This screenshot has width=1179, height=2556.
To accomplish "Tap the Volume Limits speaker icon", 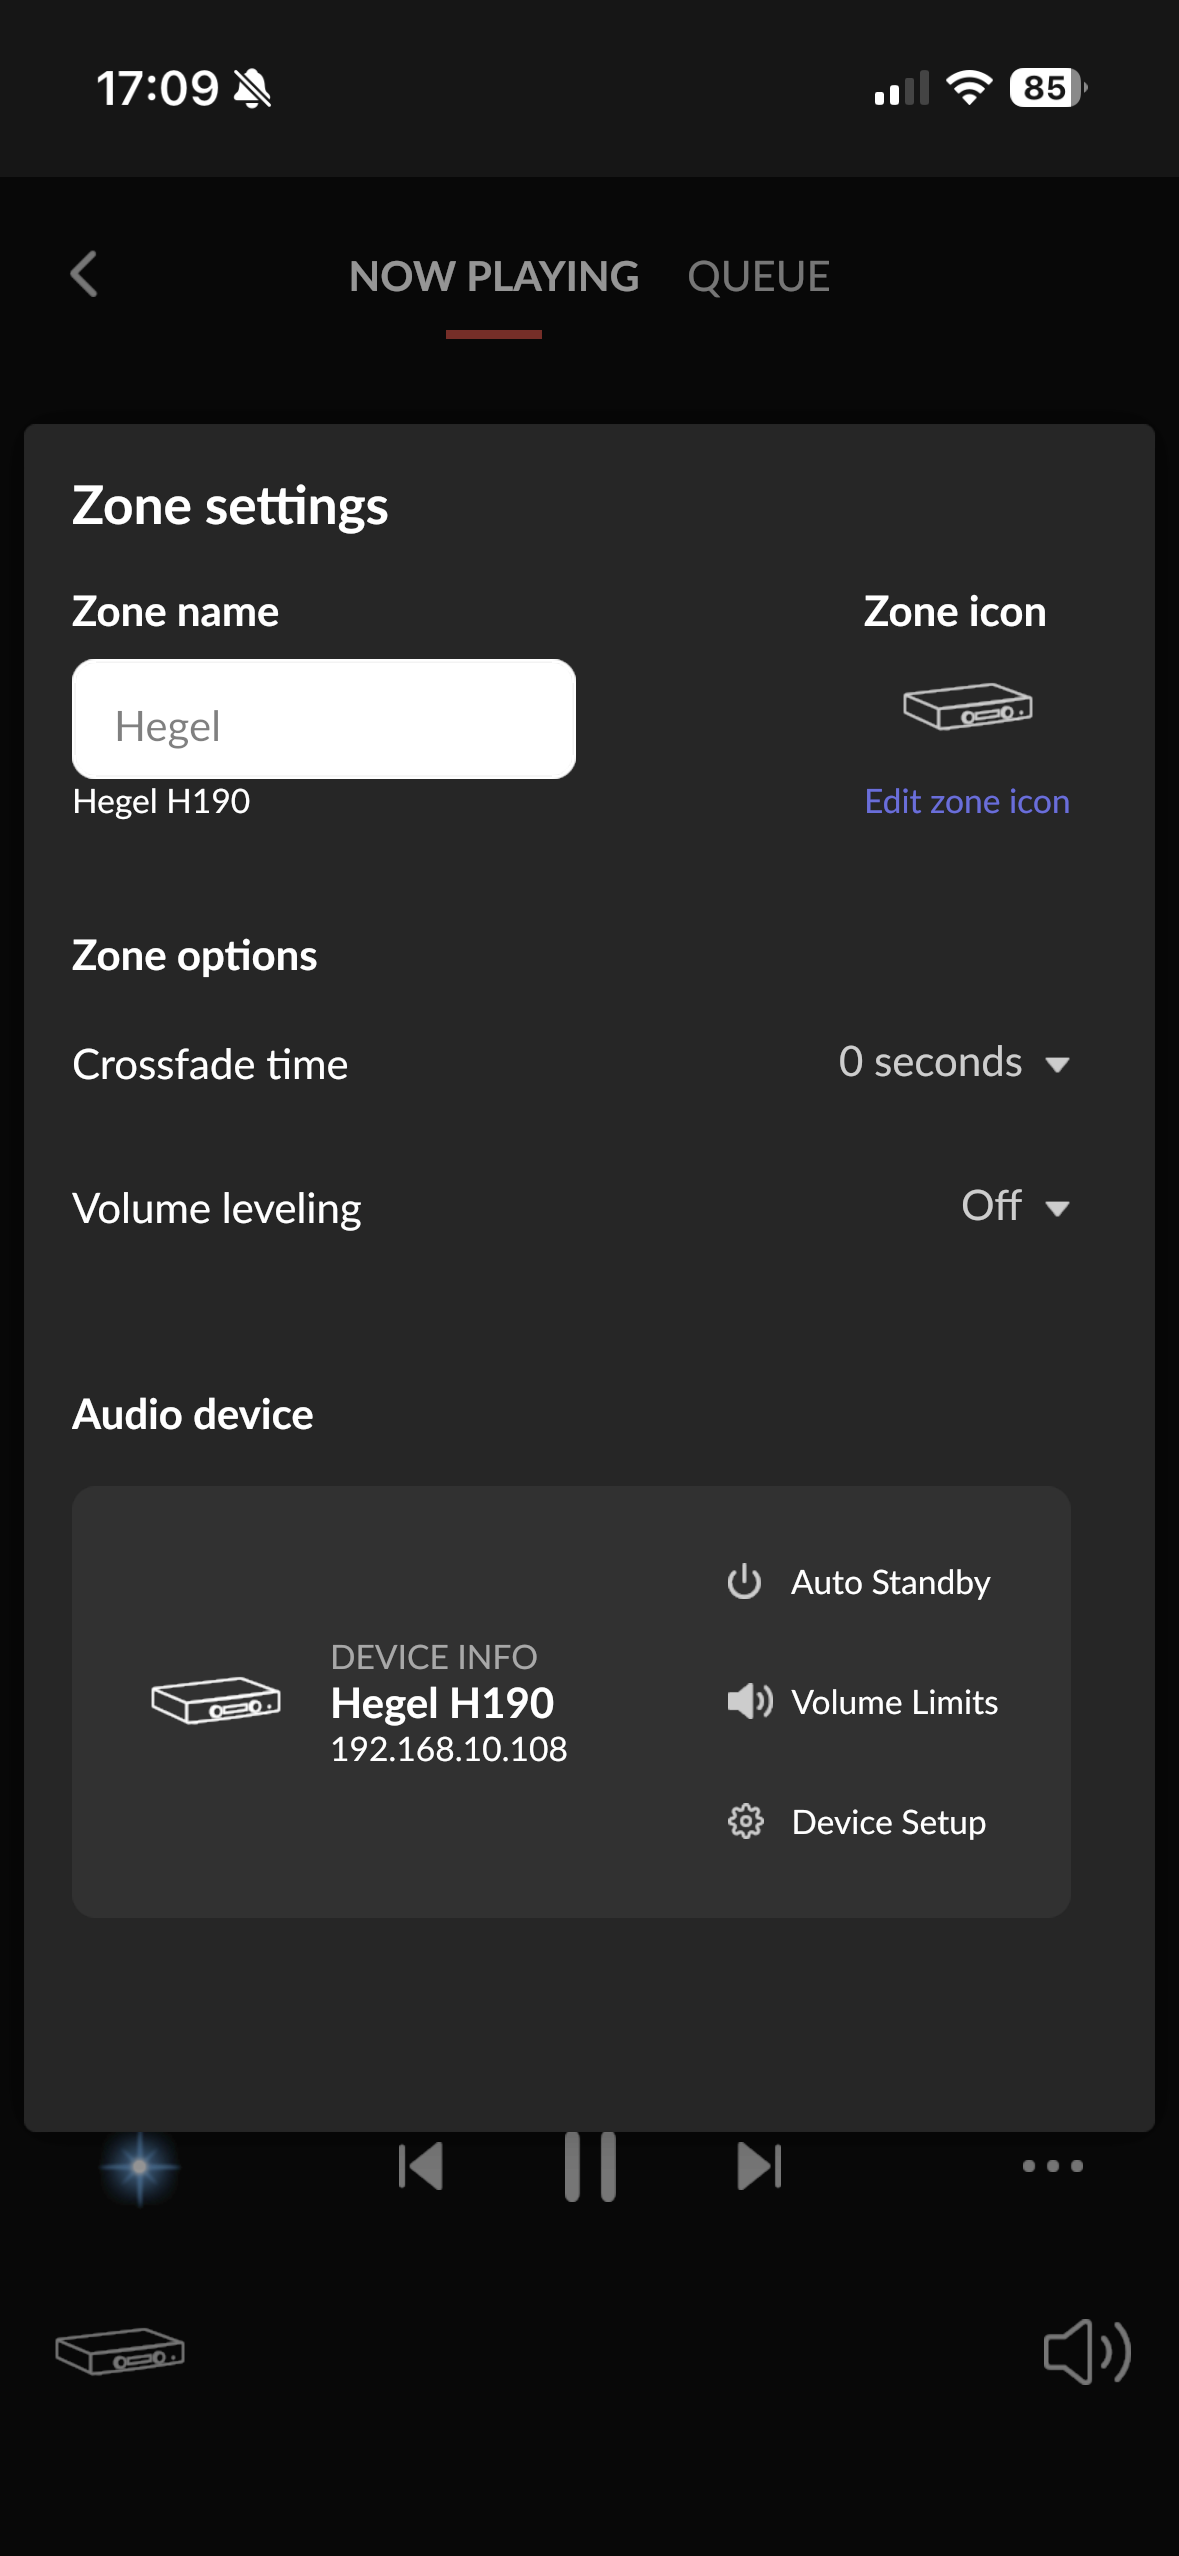I will [x=749, y=1702].
